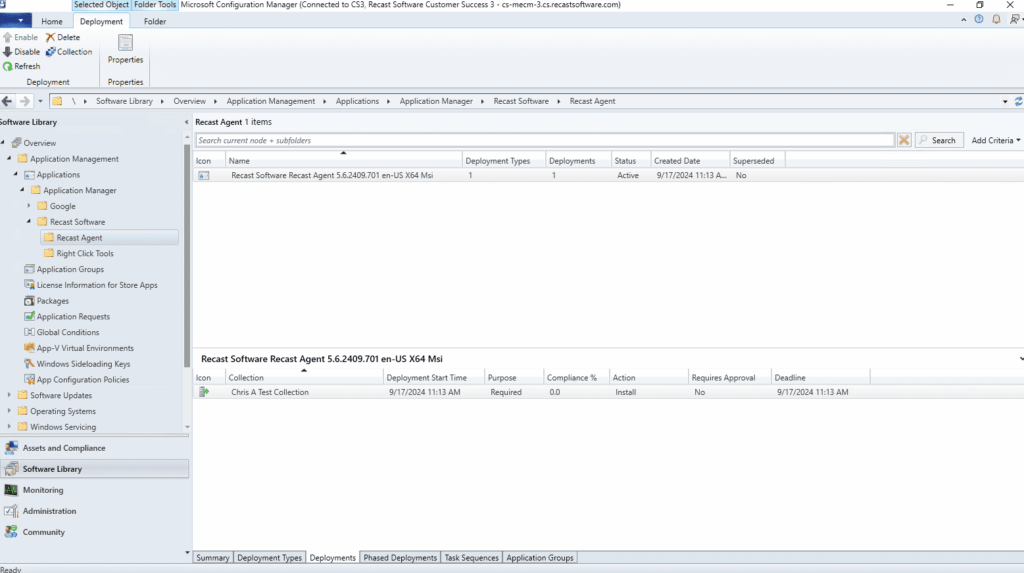Open Properties from the ribbon

coord(125,48)
